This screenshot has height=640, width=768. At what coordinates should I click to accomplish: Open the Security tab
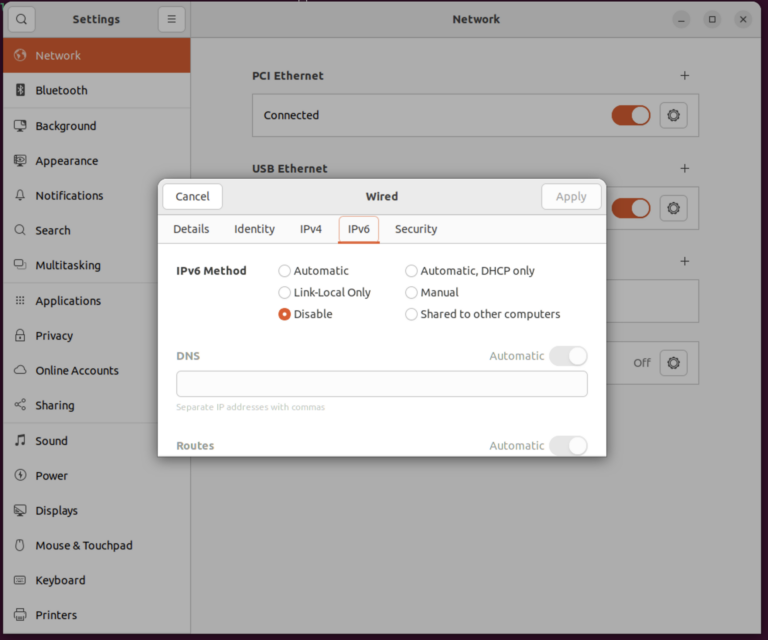[416, 229]
